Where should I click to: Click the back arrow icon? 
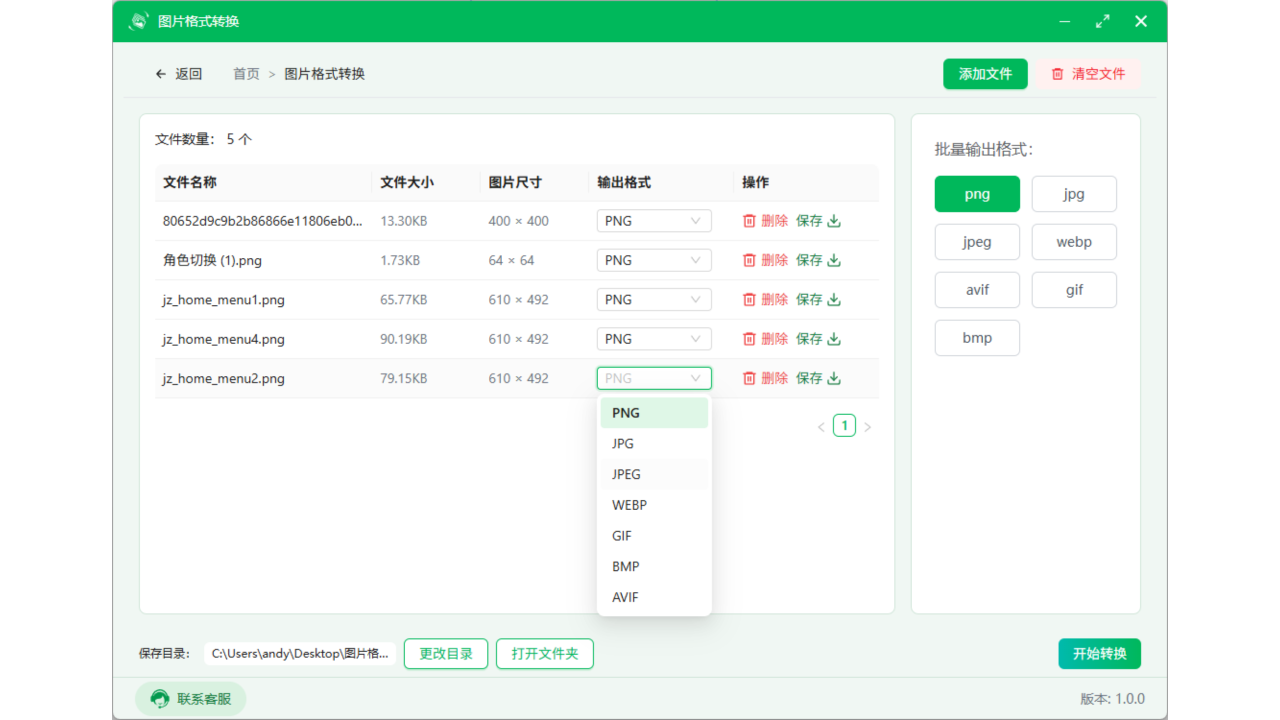161,74
